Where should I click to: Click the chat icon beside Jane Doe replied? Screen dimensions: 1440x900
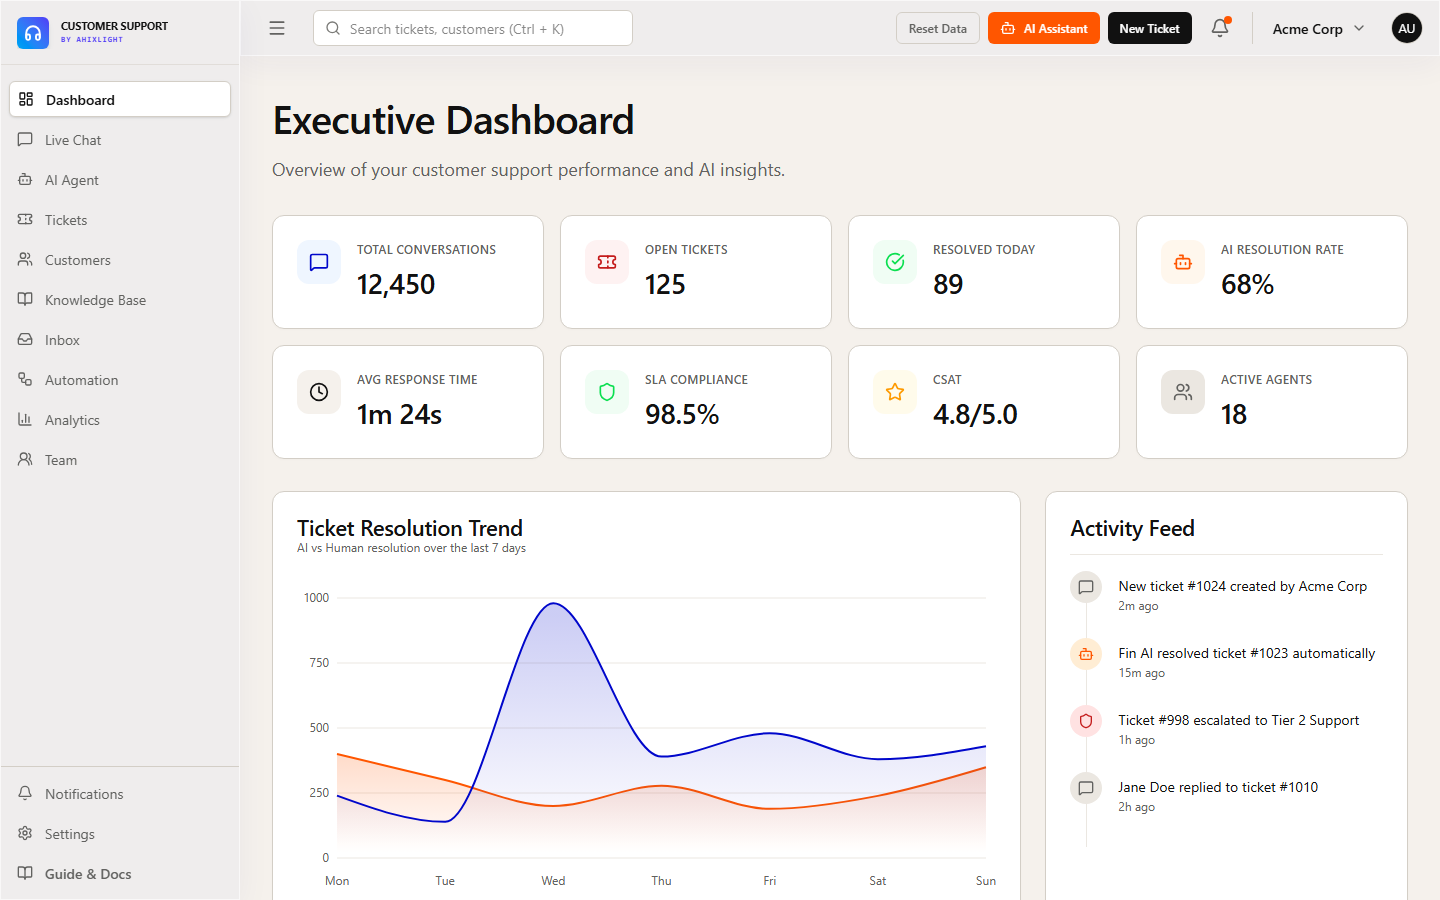click(1086, 788)
